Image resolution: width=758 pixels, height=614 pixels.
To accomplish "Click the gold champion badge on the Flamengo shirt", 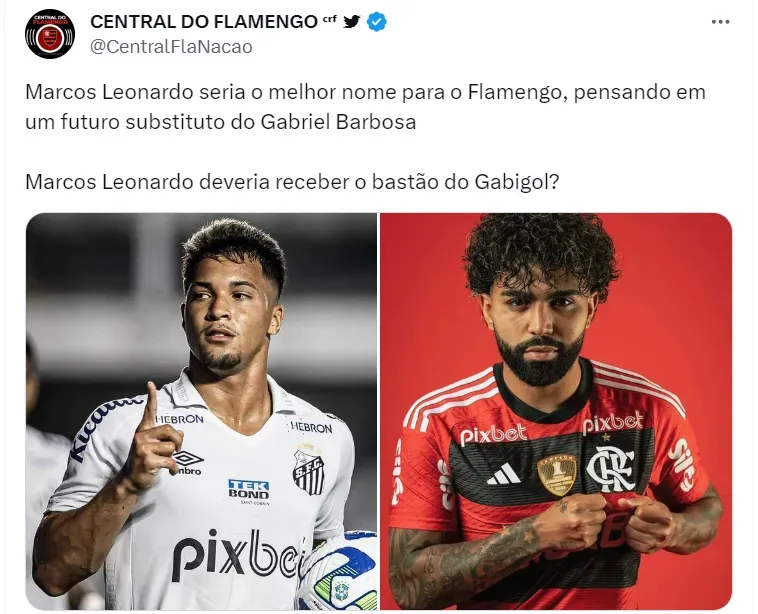I will point(557,475).
